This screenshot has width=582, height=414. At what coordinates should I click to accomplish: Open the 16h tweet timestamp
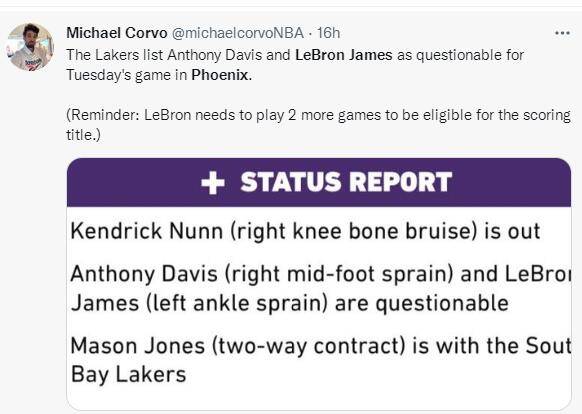tap(328, 33)
